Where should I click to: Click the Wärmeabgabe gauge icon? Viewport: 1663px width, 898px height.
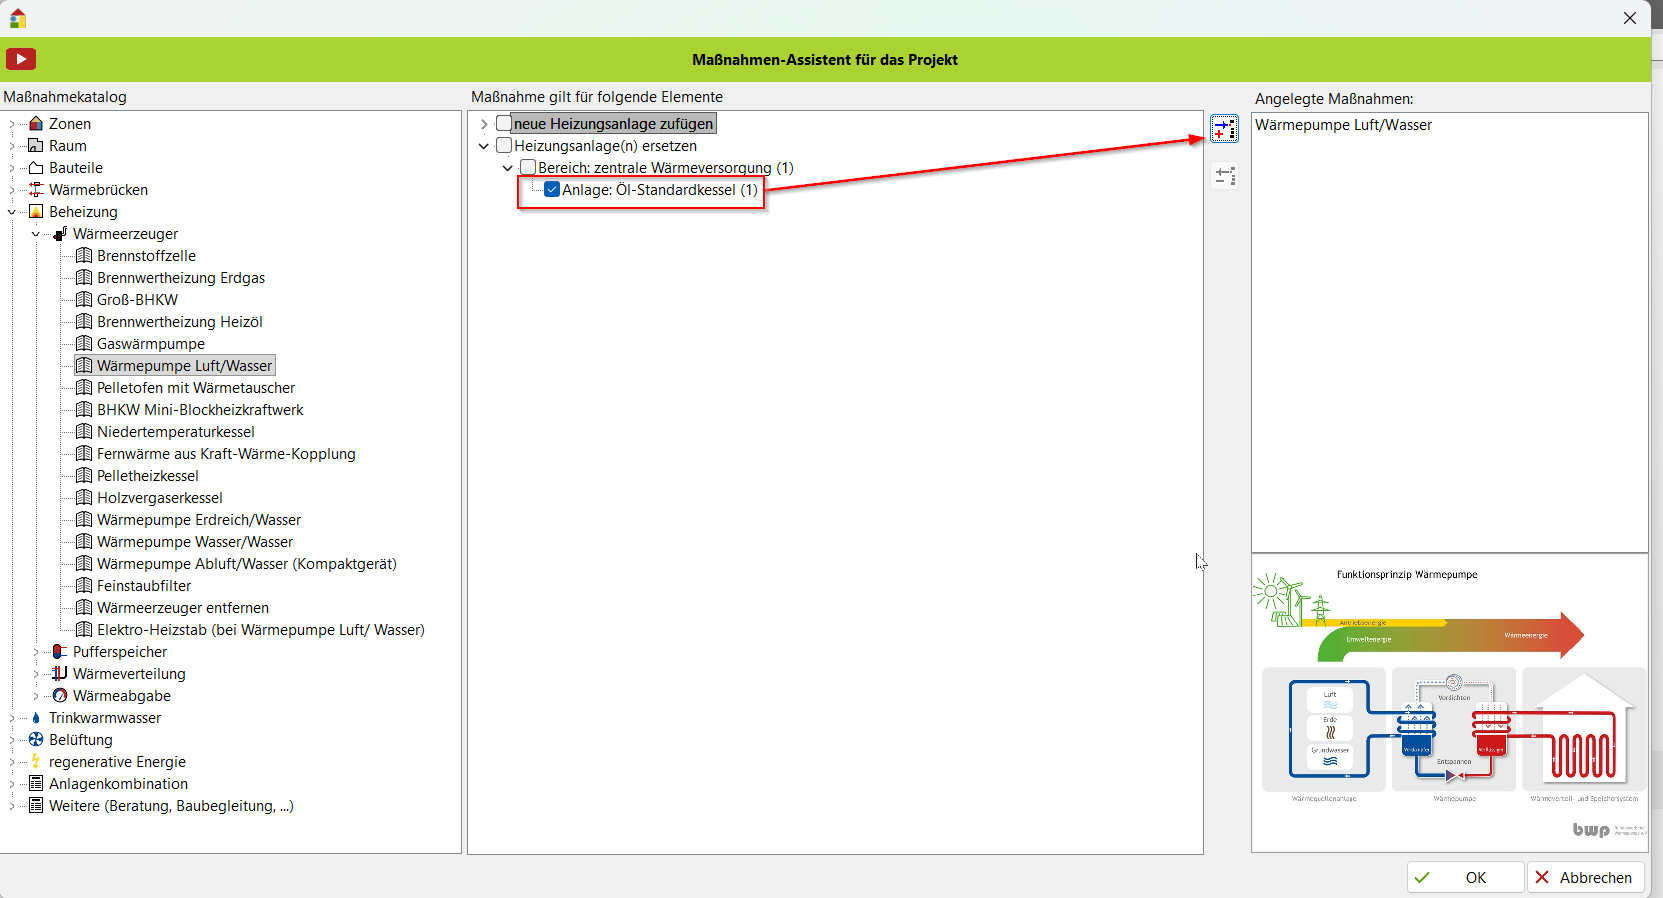point(60,696)
